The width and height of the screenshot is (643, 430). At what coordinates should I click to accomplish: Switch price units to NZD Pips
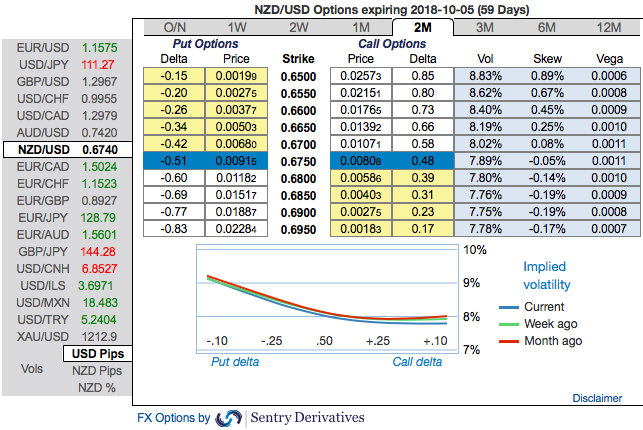pos(96,371)
